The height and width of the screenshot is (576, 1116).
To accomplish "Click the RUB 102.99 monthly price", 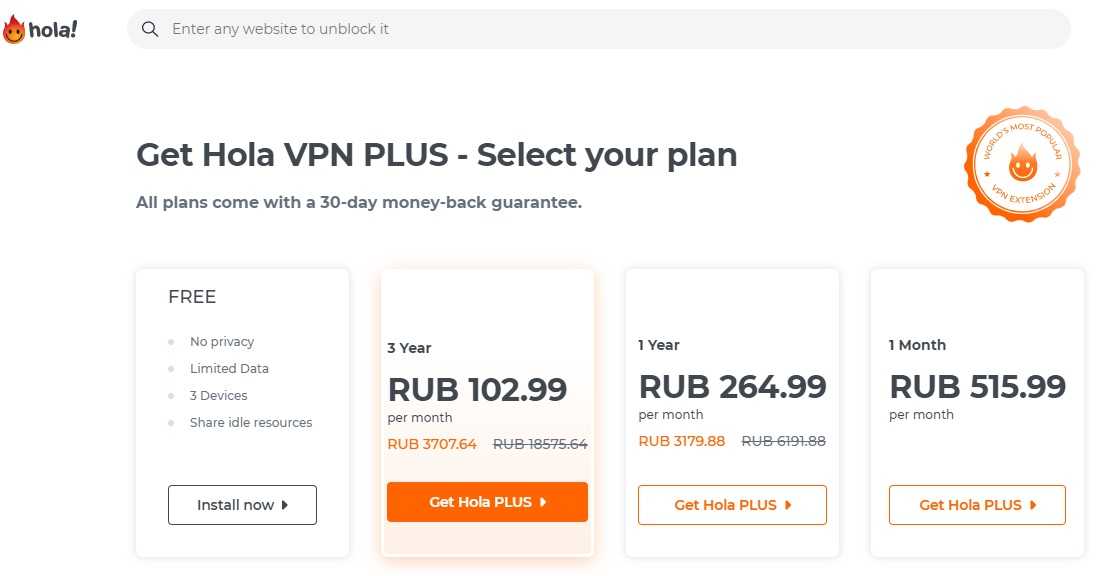I will tap(477, 388).
